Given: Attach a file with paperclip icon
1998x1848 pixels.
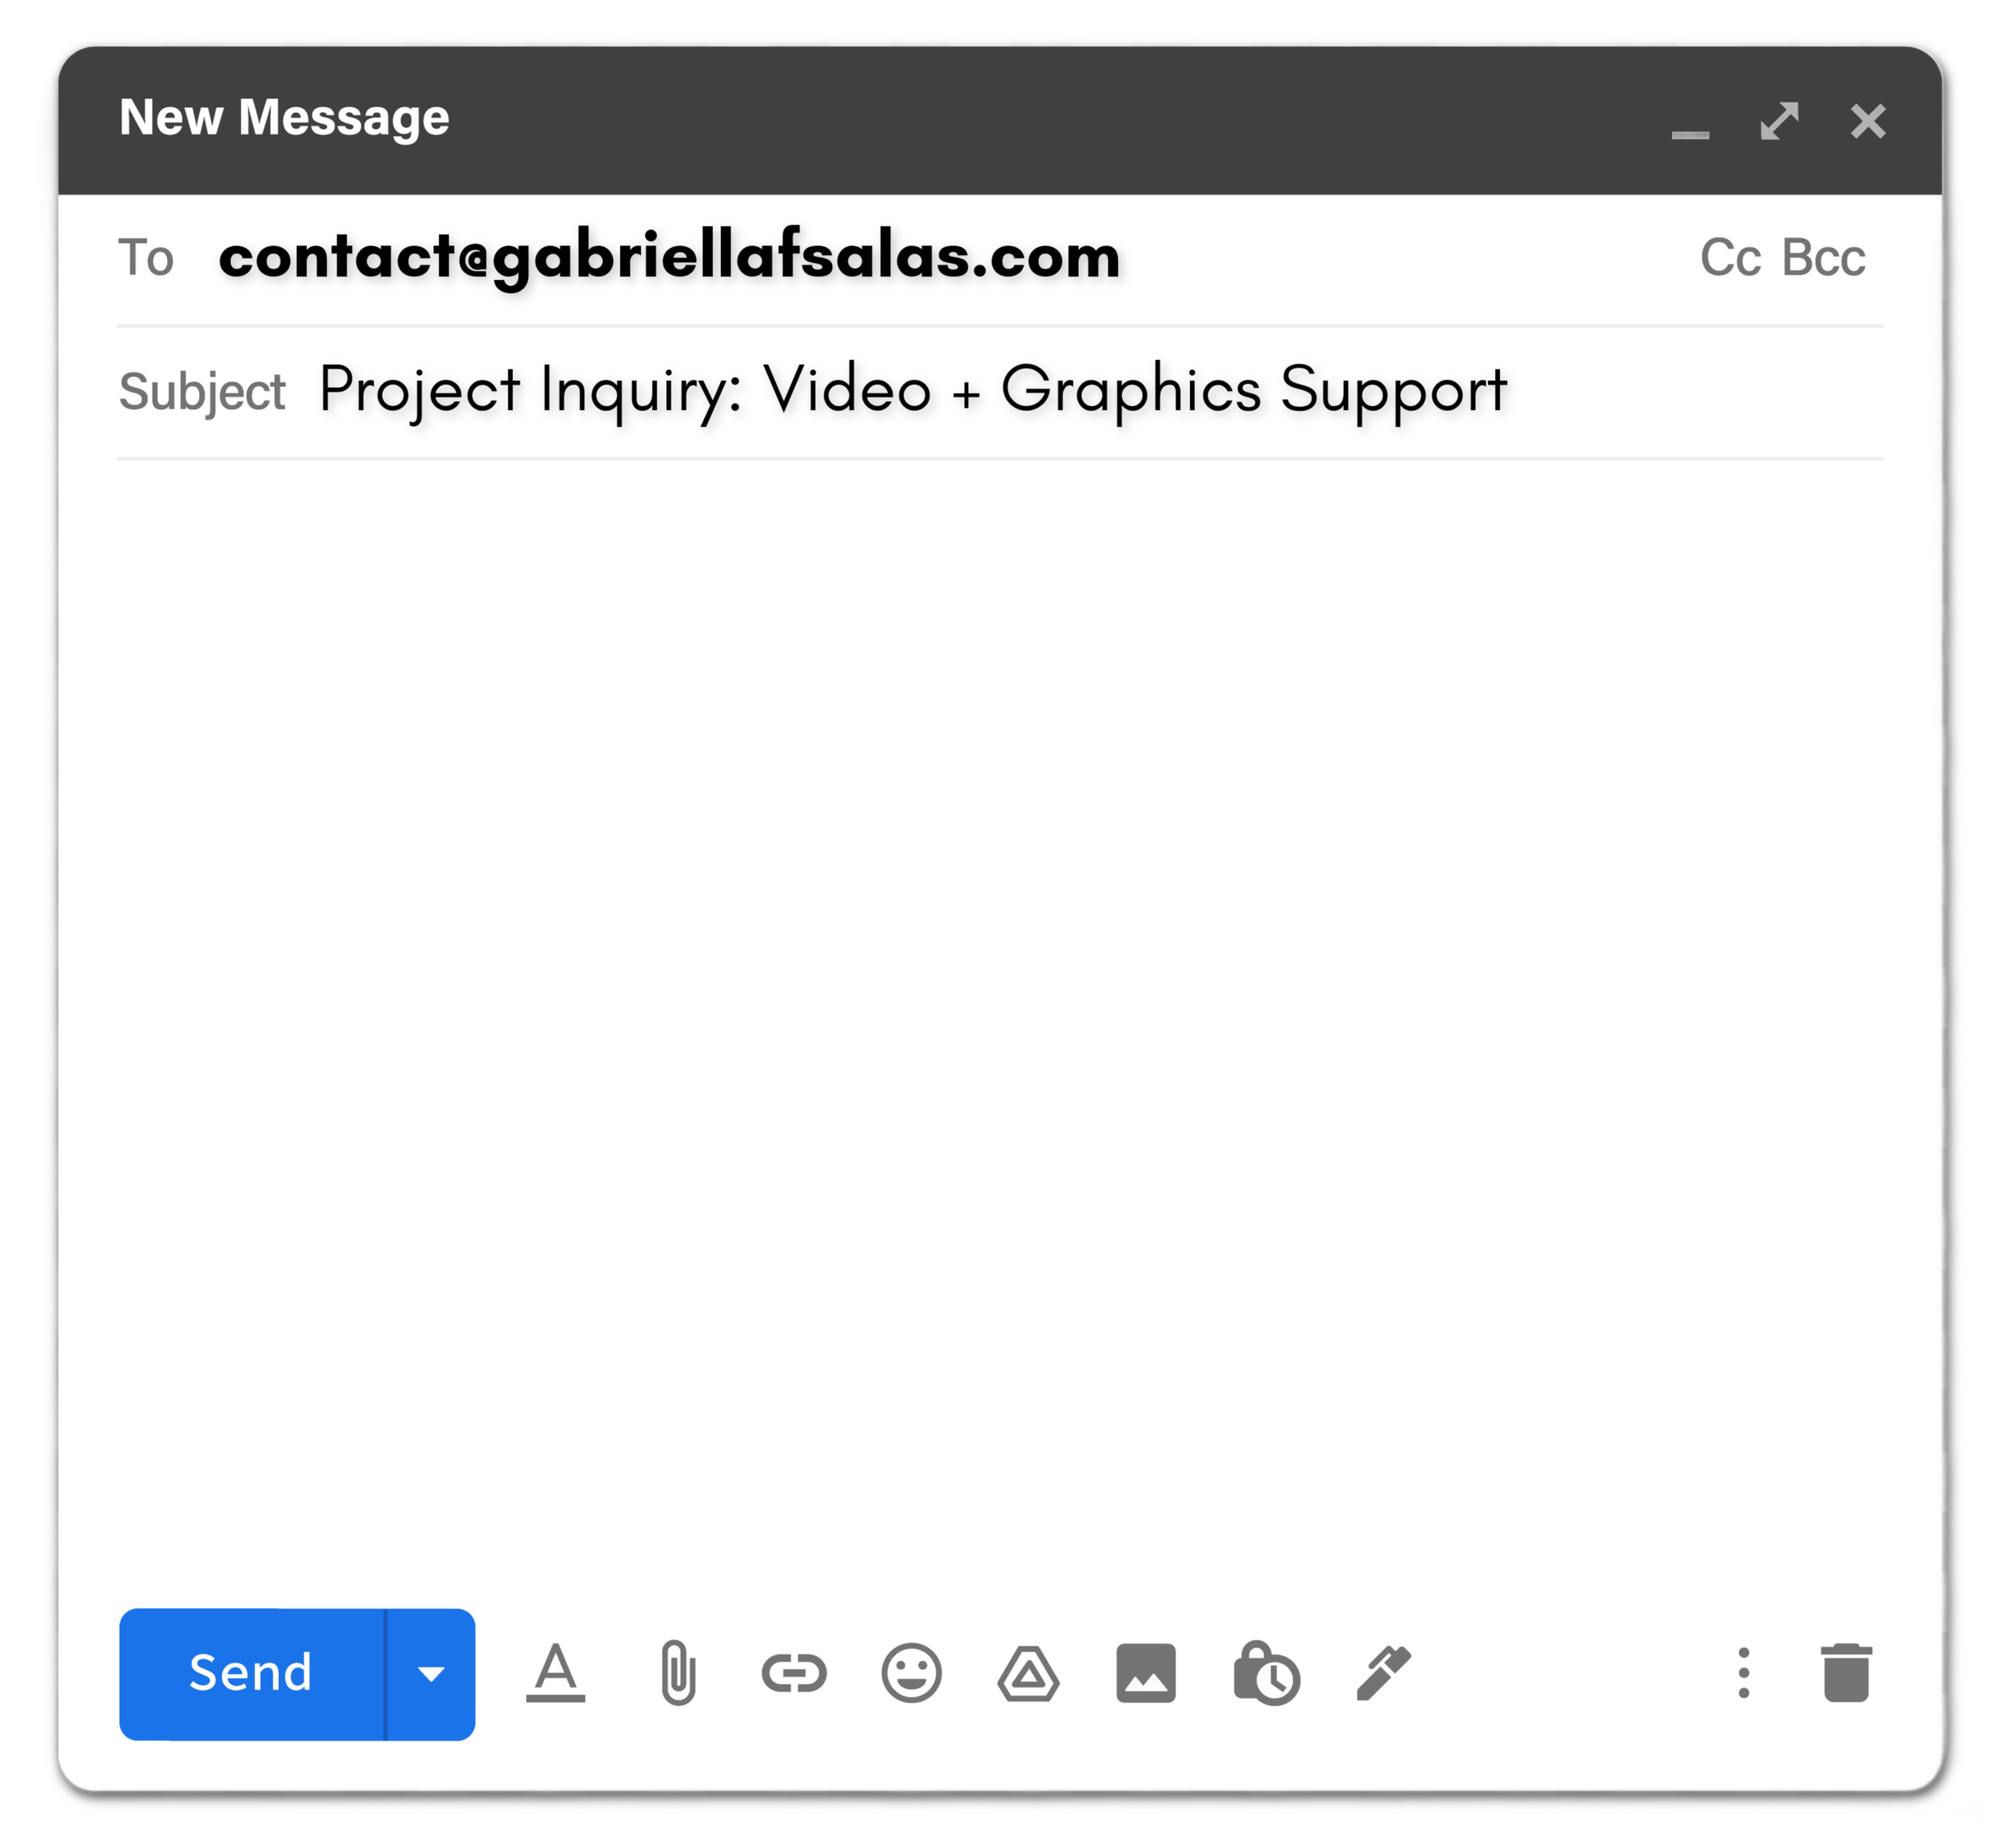Looking at the screenshot, I should (x=677, y=1673).
